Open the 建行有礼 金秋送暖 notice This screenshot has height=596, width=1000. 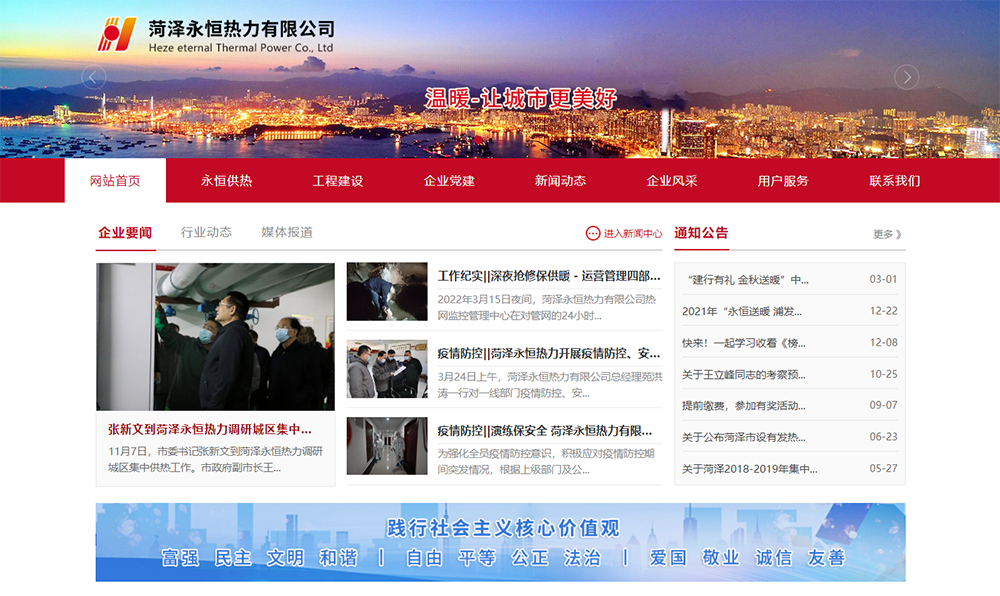coord(748,279)
